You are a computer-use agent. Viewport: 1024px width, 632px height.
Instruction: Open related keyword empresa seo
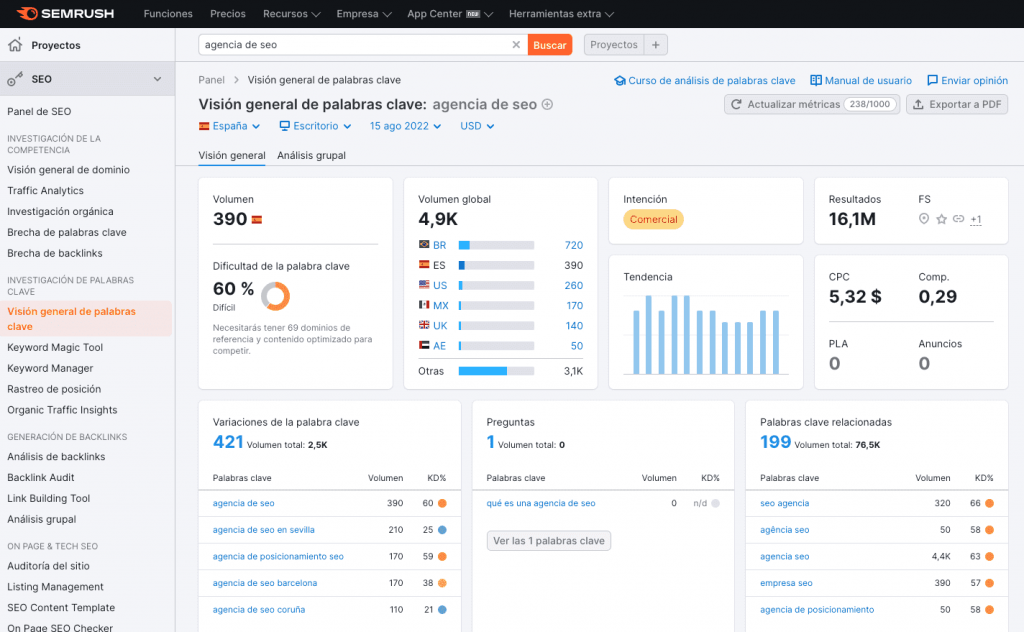point(786,583)
